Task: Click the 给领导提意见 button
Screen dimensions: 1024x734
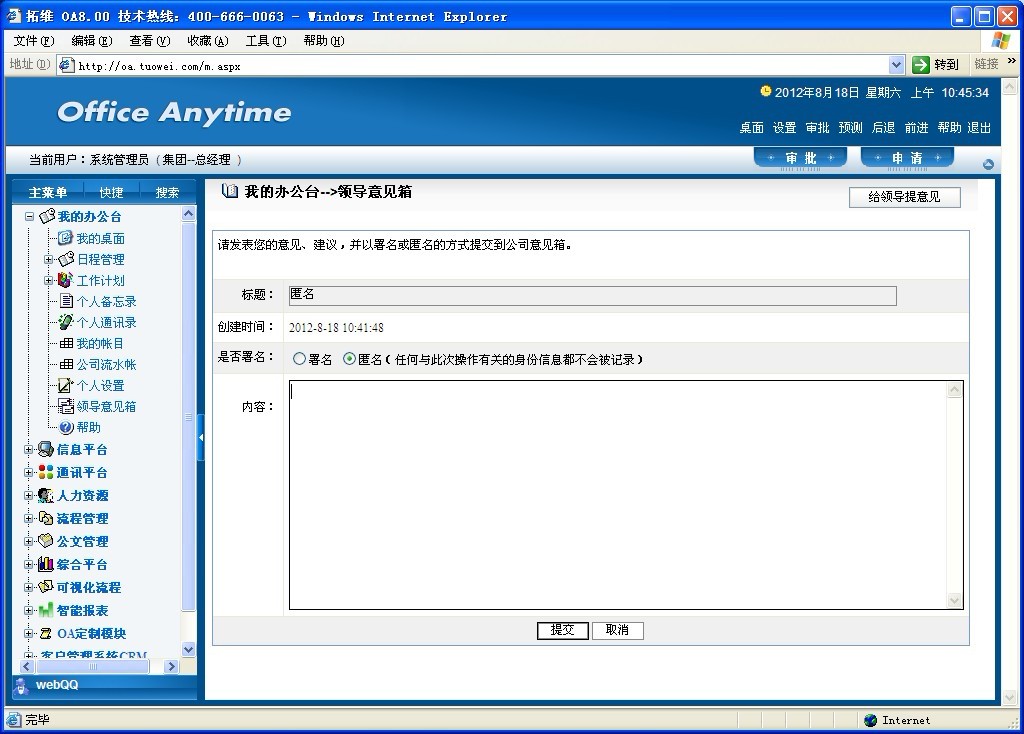Action: tap(904, 197)
